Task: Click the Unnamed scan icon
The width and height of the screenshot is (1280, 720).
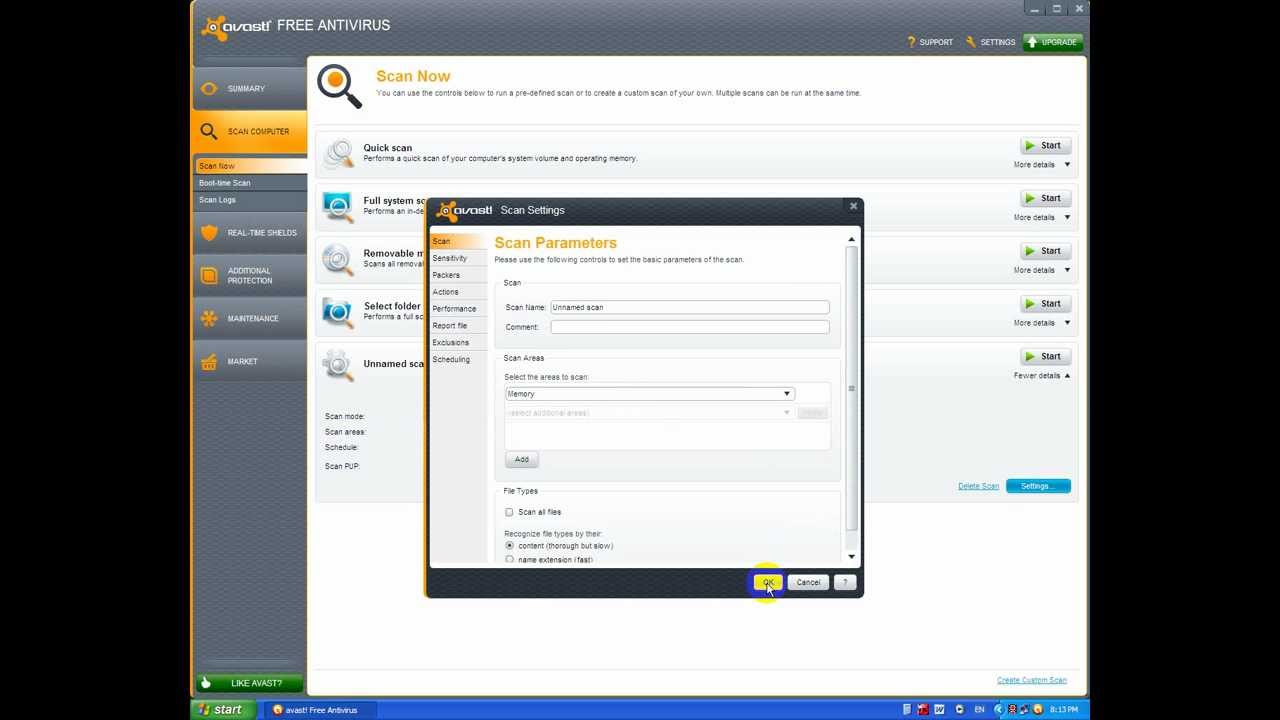Action: [338, 365]
